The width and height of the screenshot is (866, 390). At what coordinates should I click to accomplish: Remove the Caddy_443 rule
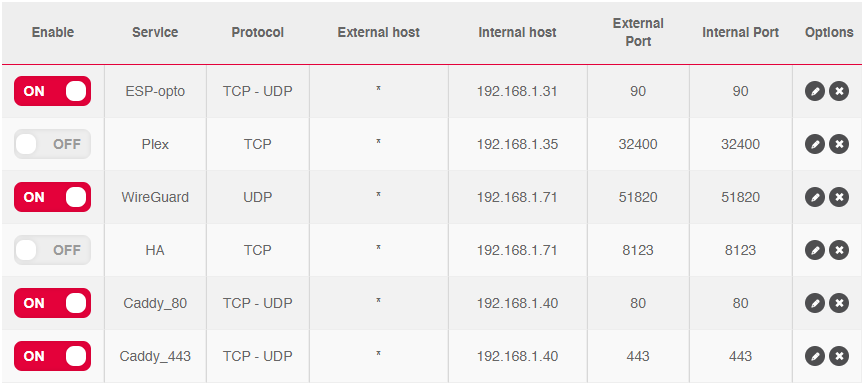[x=839, y=356]
